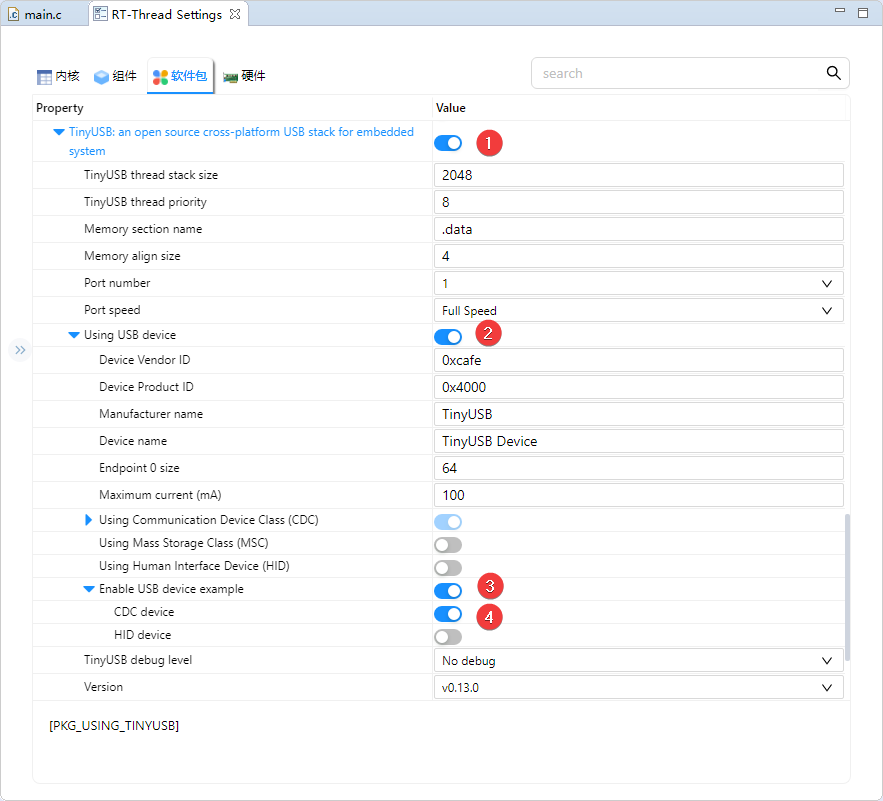Toggle Using USB device switch
Image resolution: width=883 pixels, height=801 pixels.
point(448,337)
